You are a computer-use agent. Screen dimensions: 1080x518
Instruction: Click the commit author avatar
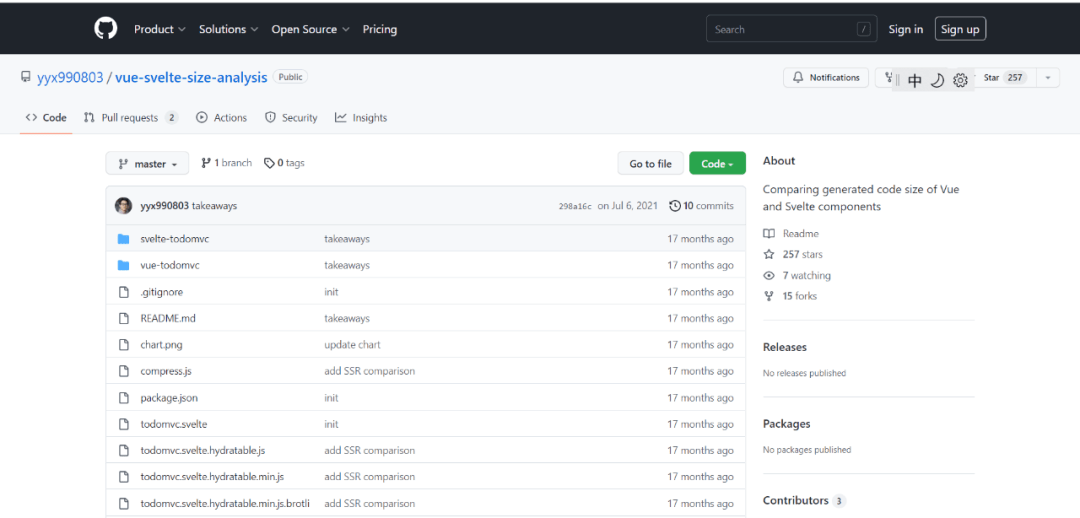123,206
